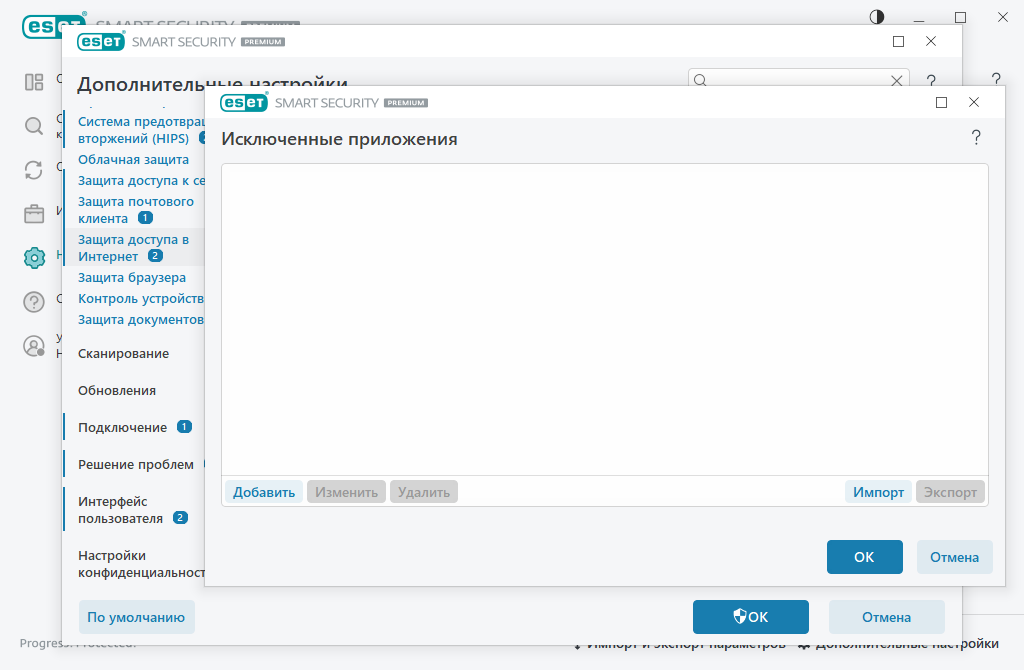Type in the advanced settings search box
The image size is (1024, 670).
pos(798,80)
